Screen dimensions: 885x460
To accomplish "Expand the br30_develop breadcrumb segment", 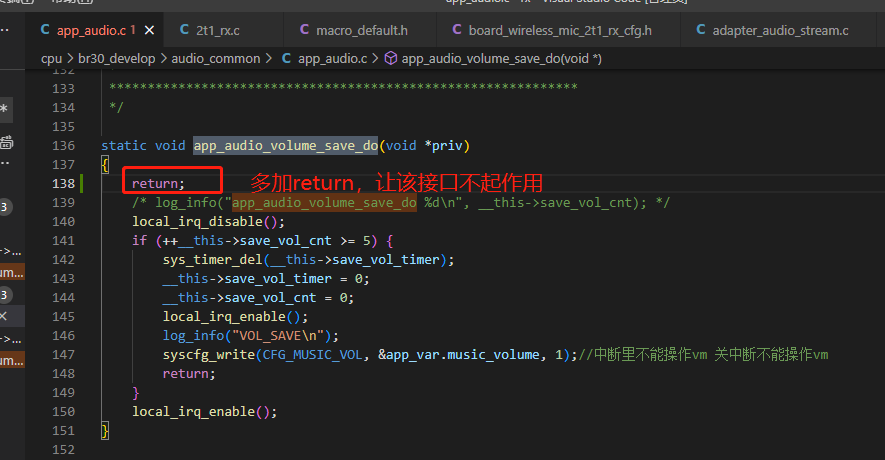I will [x=116, y=59].
